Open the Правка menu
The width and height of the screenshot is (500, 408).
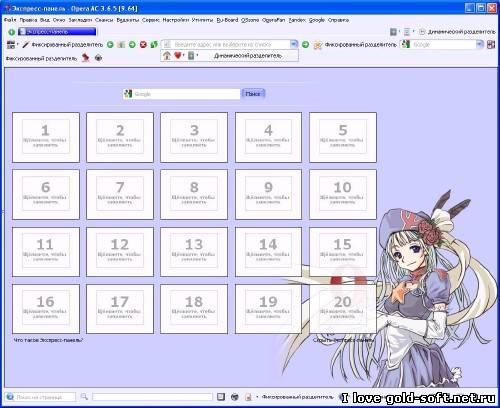pyautogui.click(x=28, y=20)
